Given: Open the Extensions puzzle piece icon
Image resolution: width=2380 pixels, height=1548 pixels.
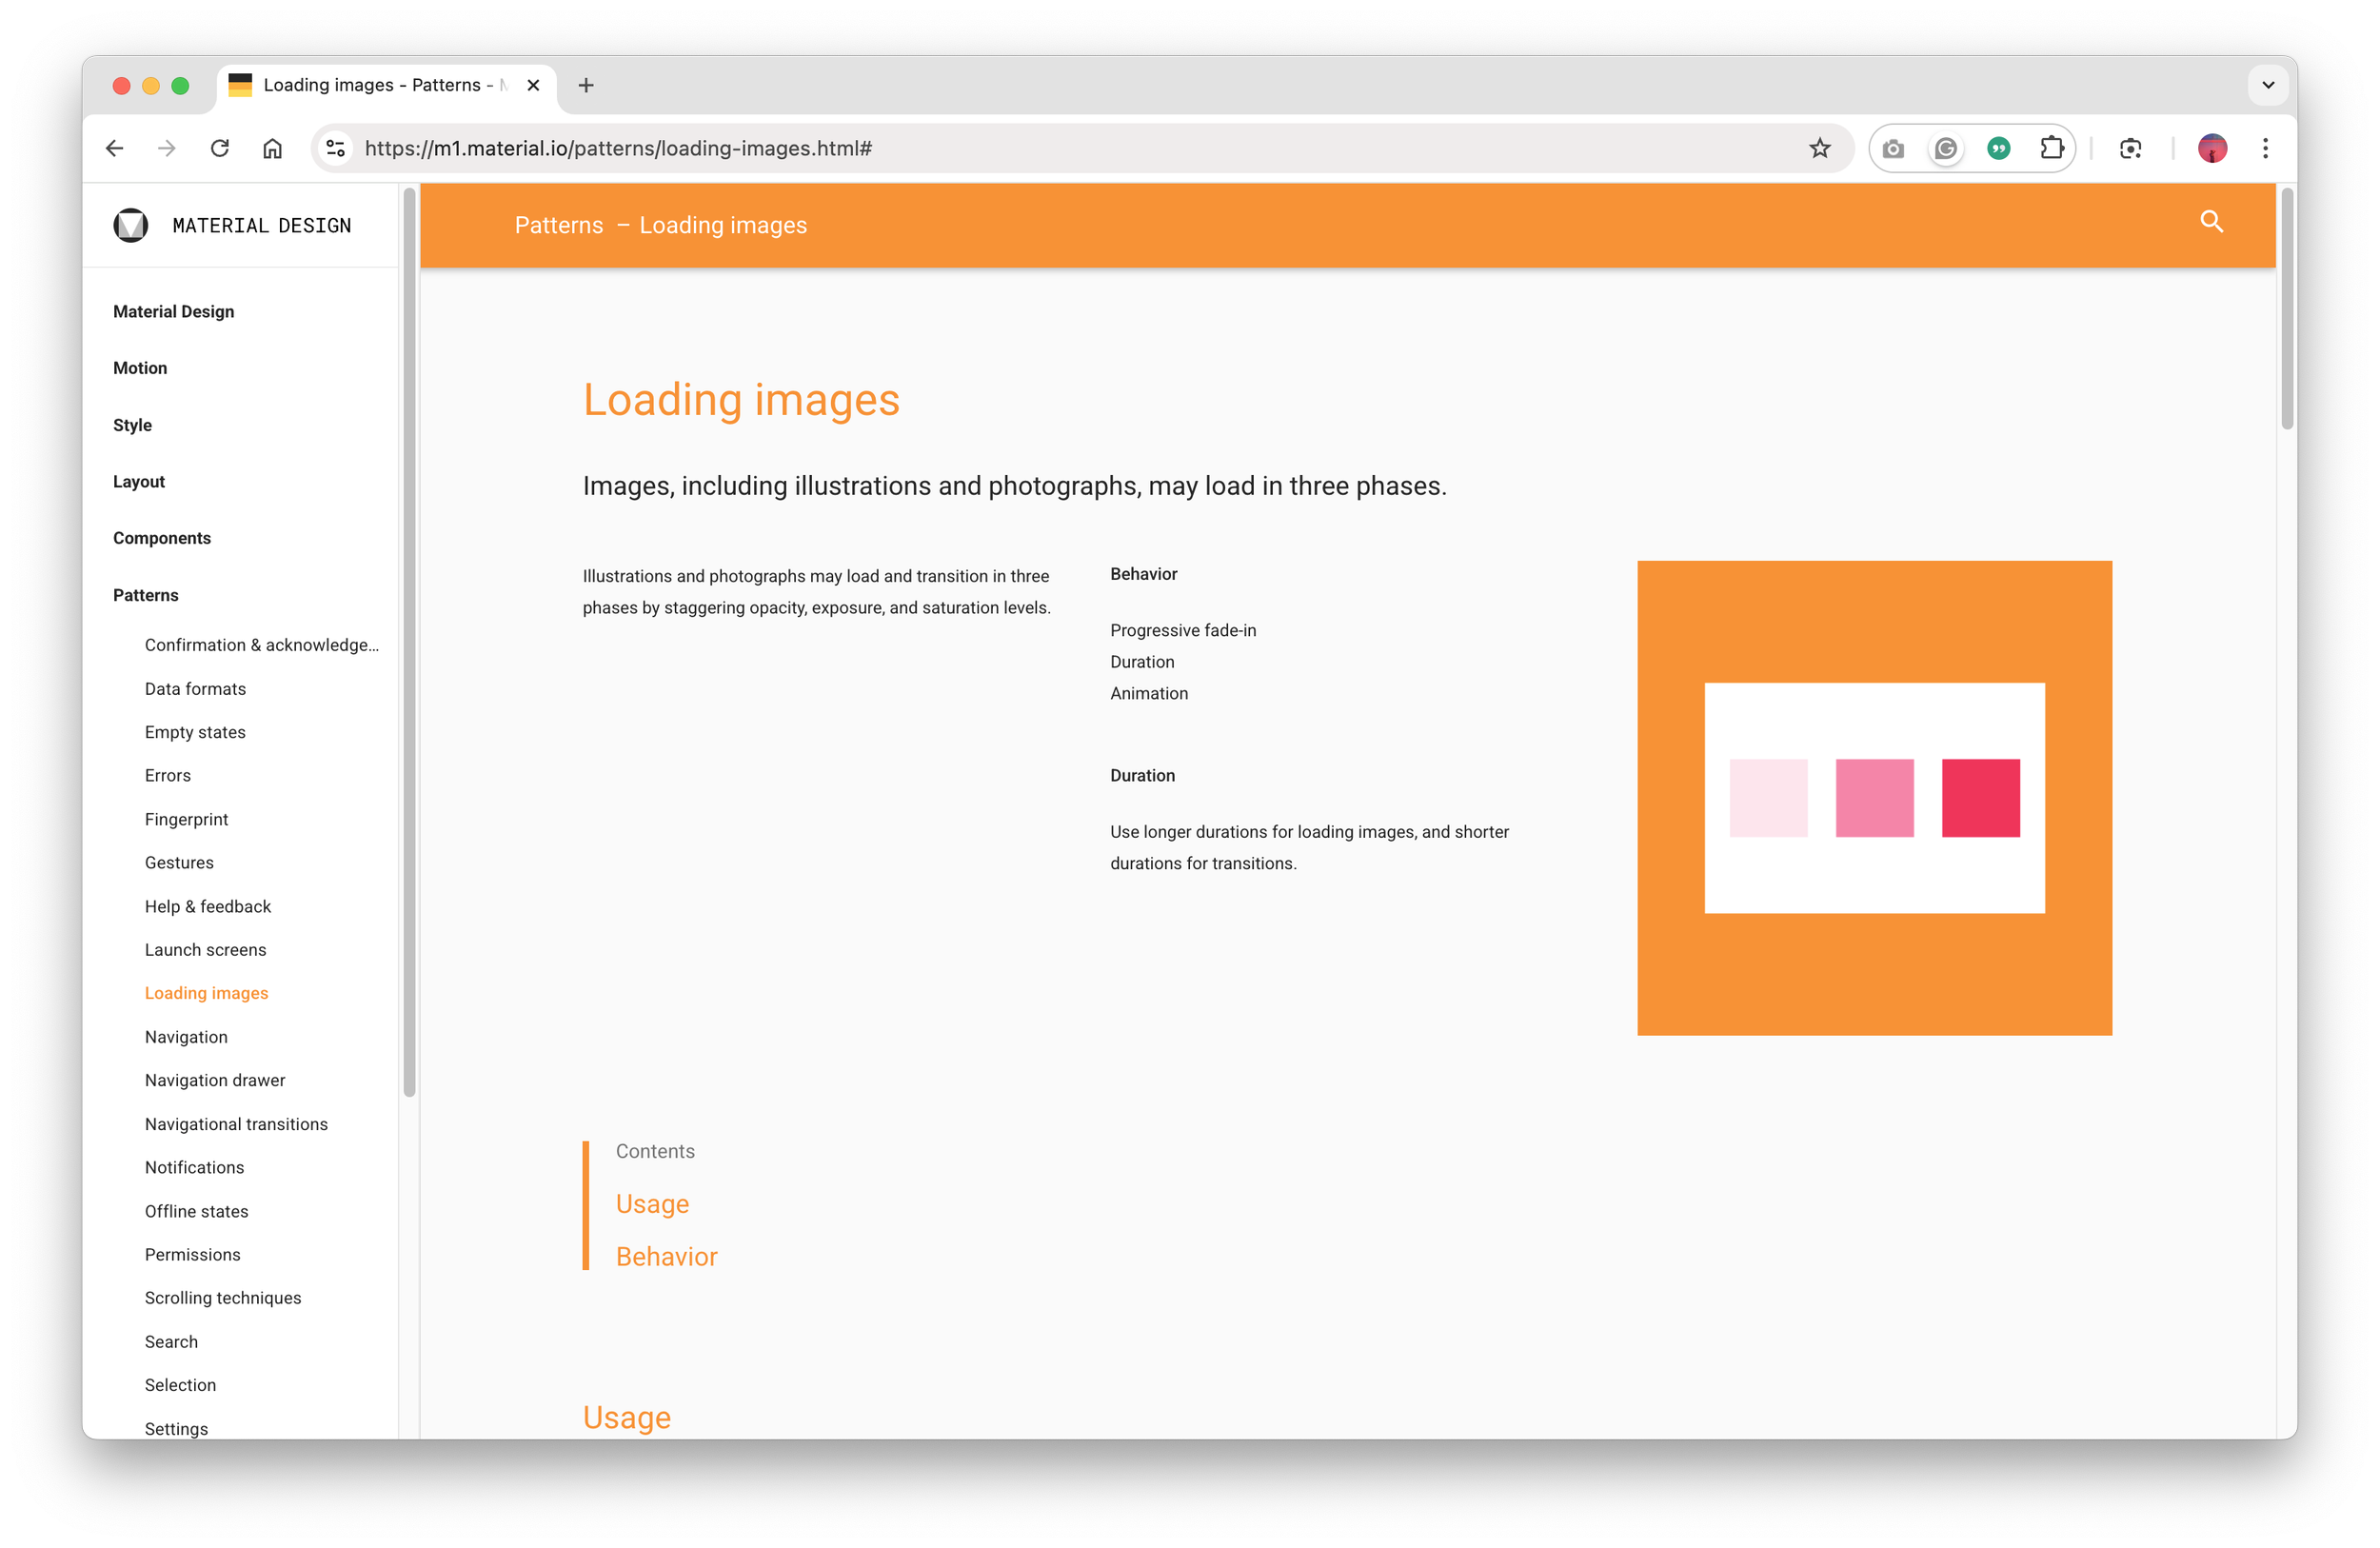Looking at the screenshot, I should [x=2051, y=148].
